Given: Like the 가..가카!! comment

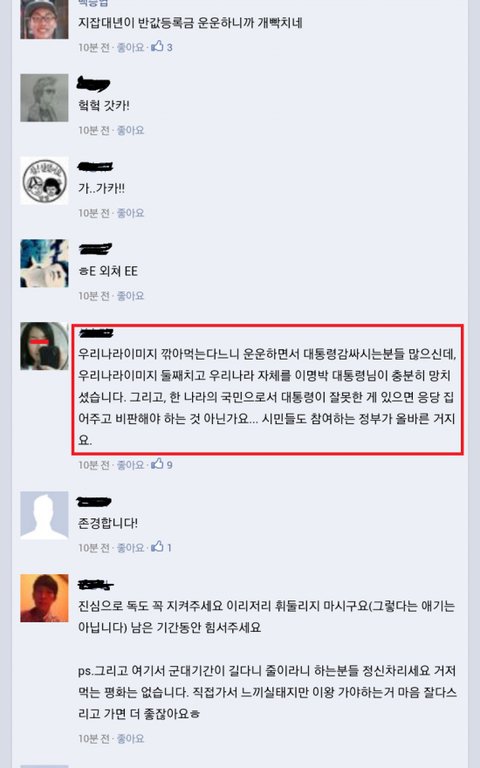Looking at the screenshot, I should [130, 213].
